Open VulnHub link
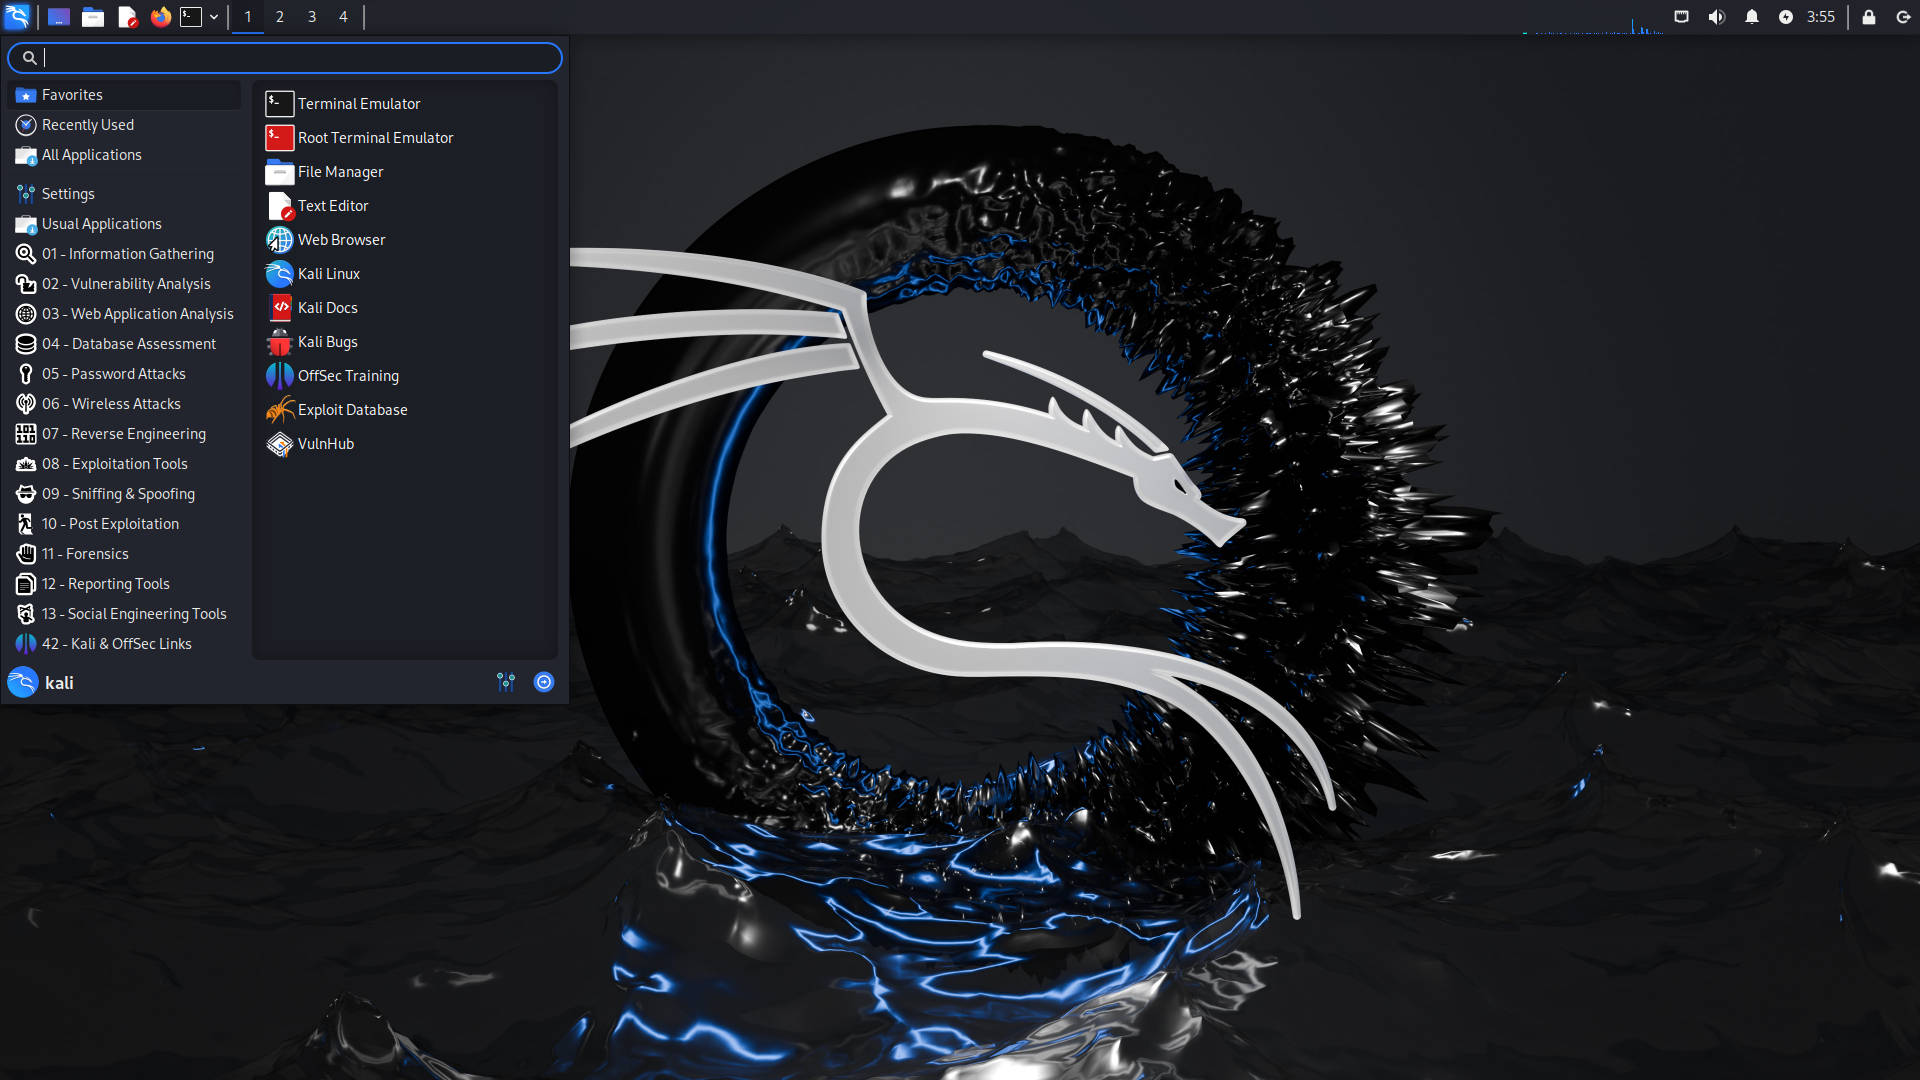 (324, 443)
